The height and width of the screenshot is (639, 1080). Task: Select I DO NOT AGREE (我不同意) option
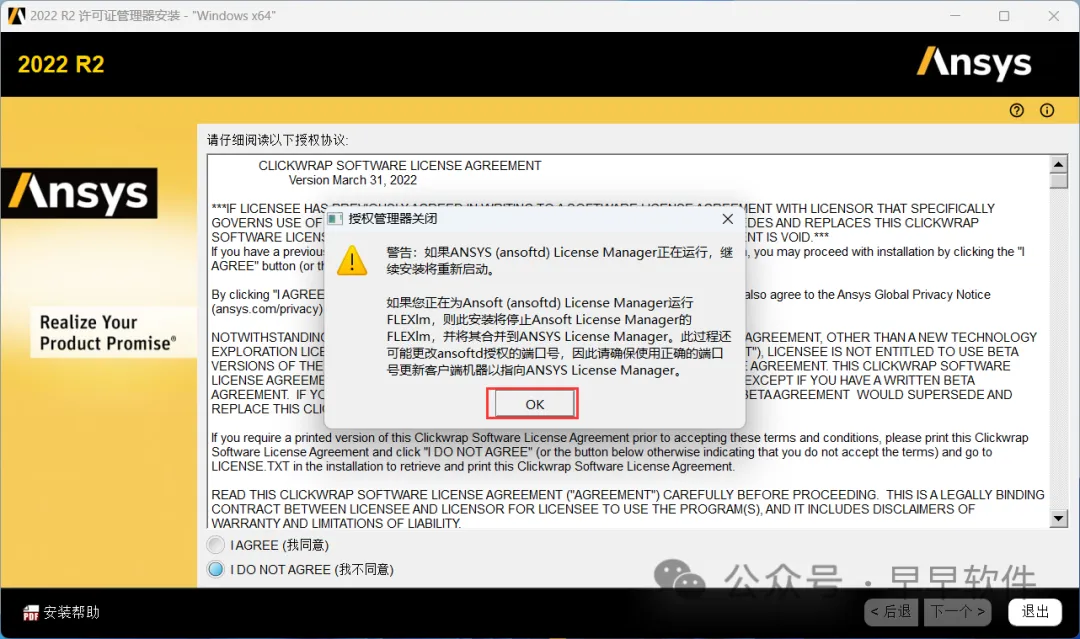point(216,569)
